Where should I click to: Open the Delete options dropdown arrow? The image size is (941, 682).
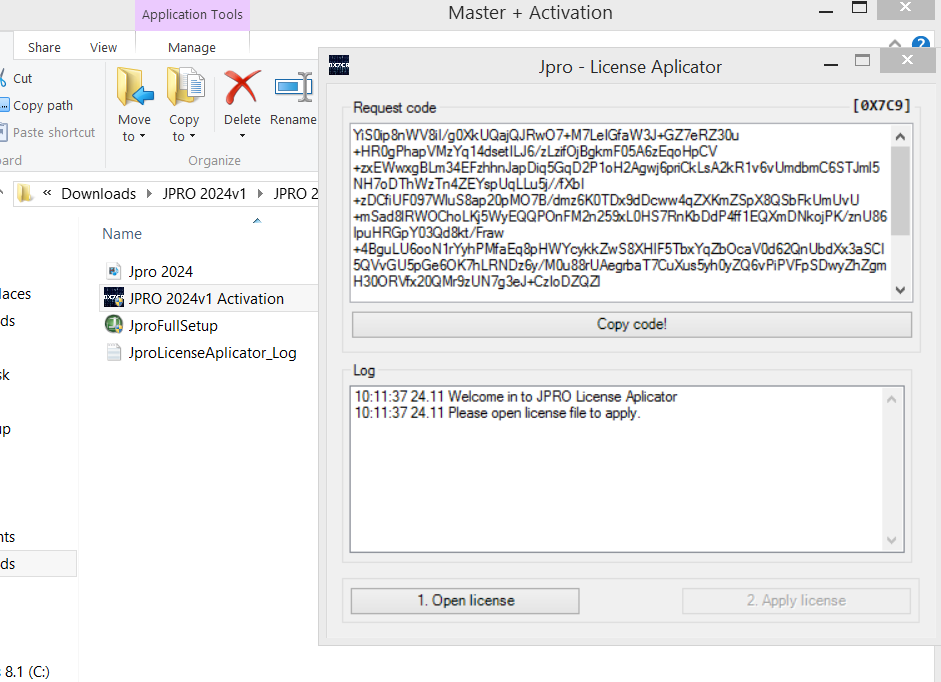coord(242,136)
